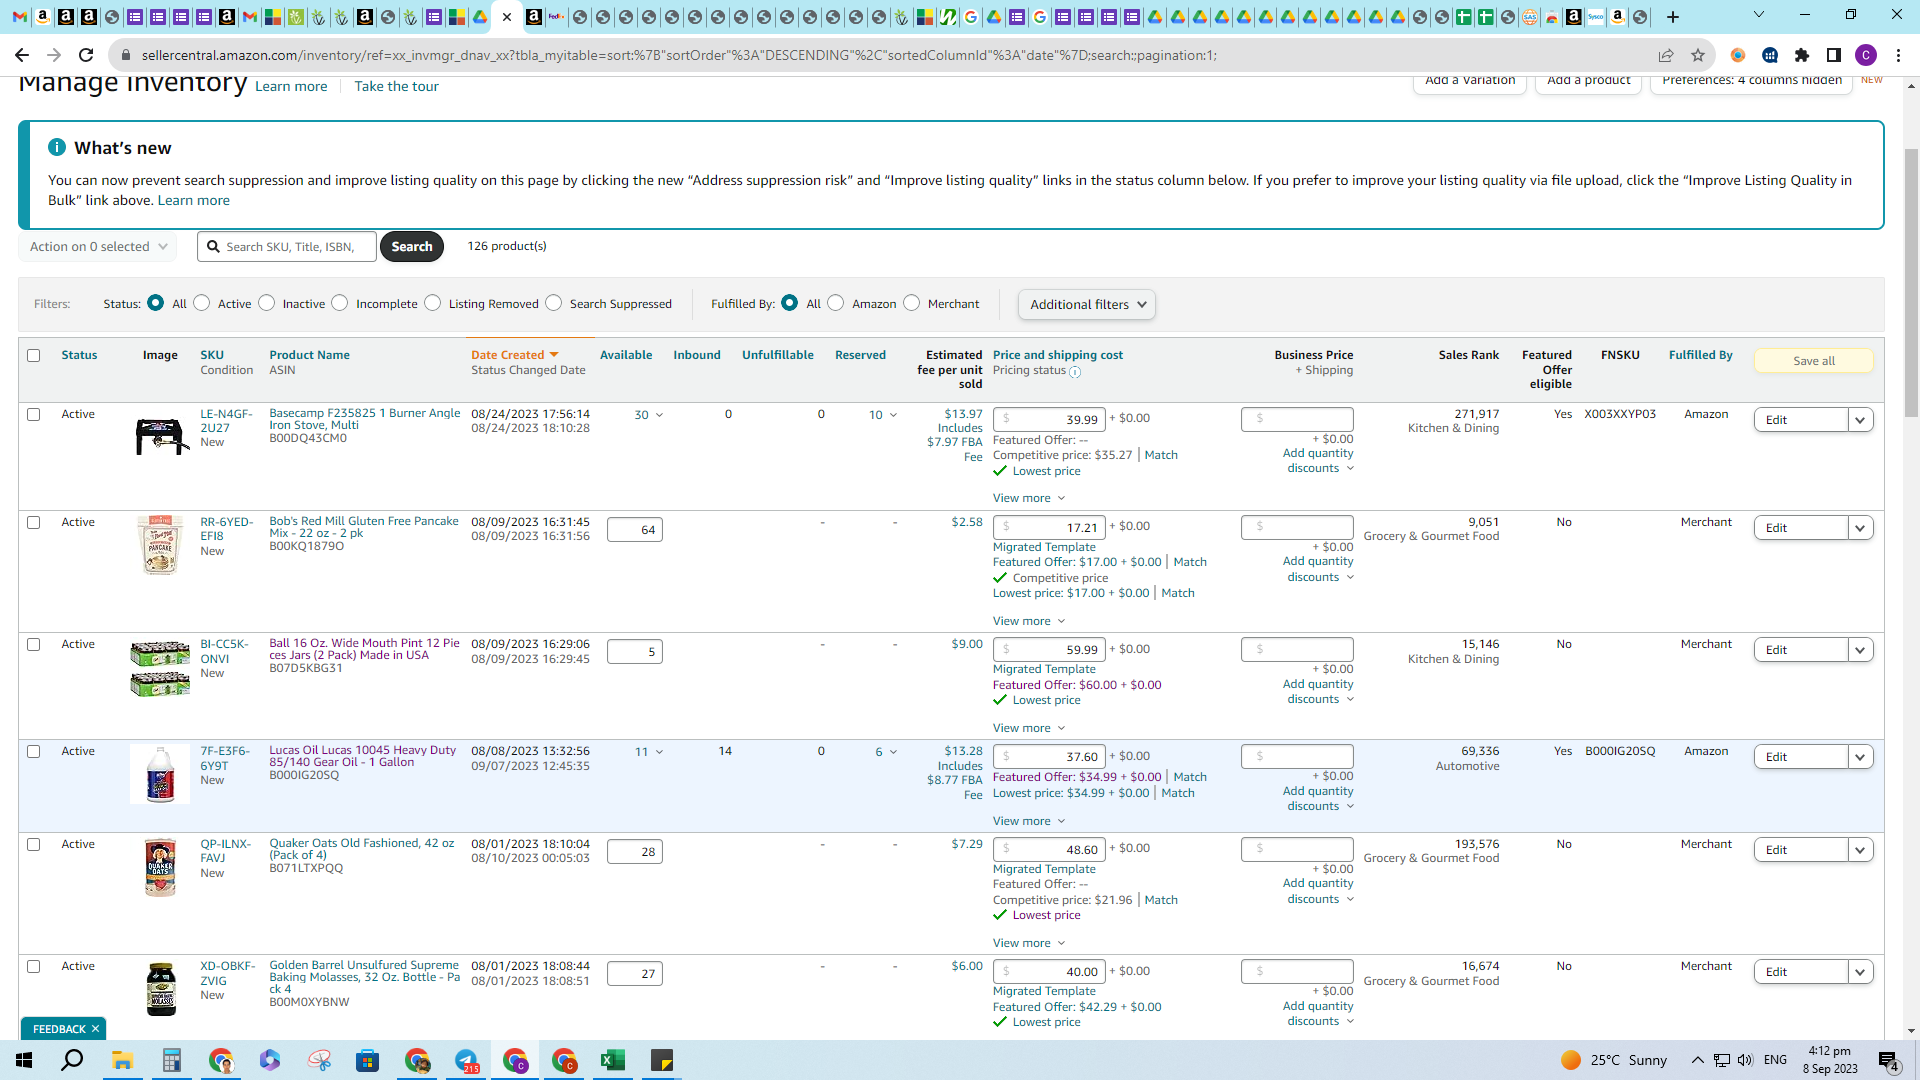
Task: Open File Explorer from the taskbar
Action: (x=122, y=1060)
